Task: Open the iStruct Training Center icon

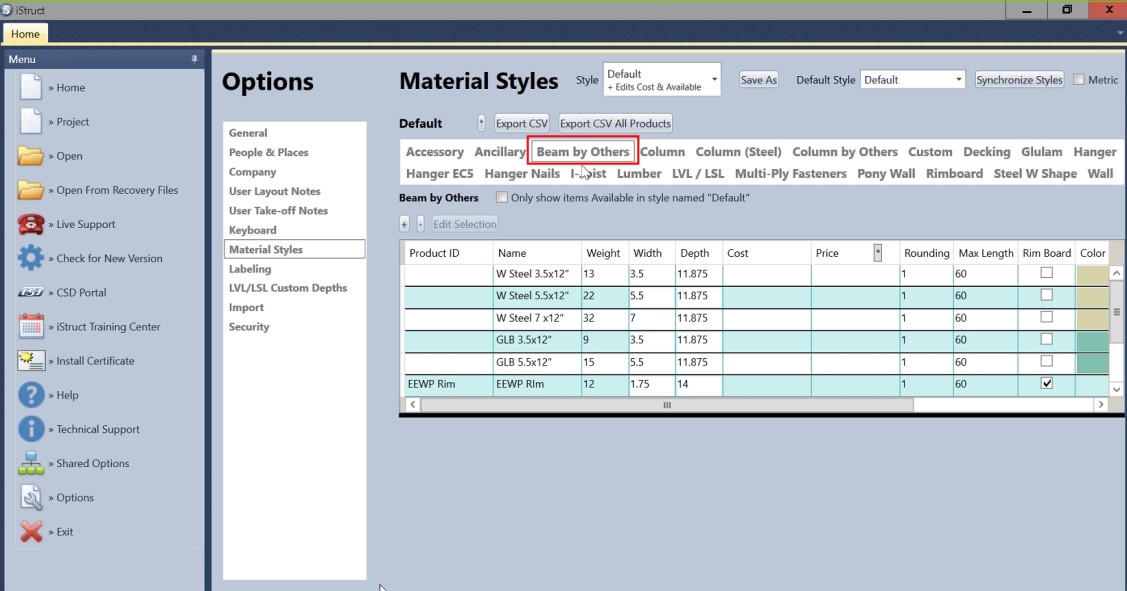Action: click(31, 326)
